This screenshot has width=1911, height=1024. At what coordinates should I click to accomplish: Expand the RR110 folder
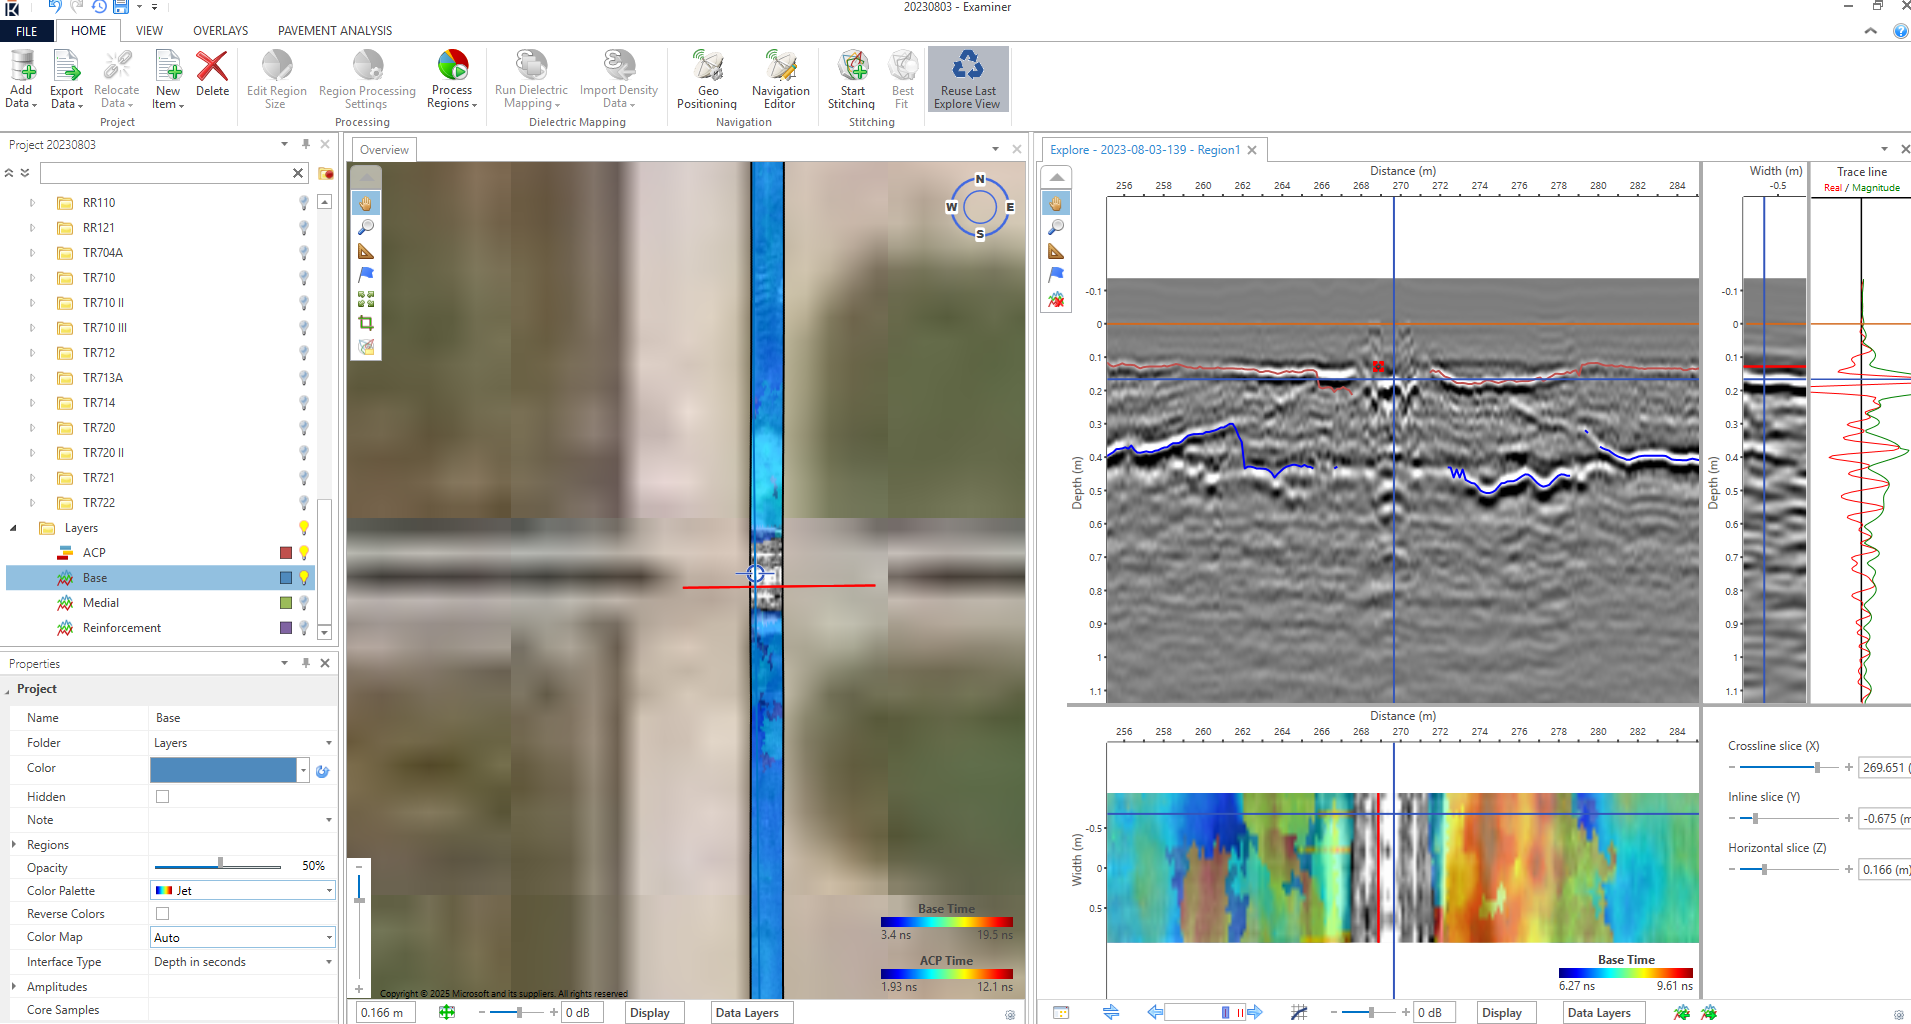coord(32,203)
